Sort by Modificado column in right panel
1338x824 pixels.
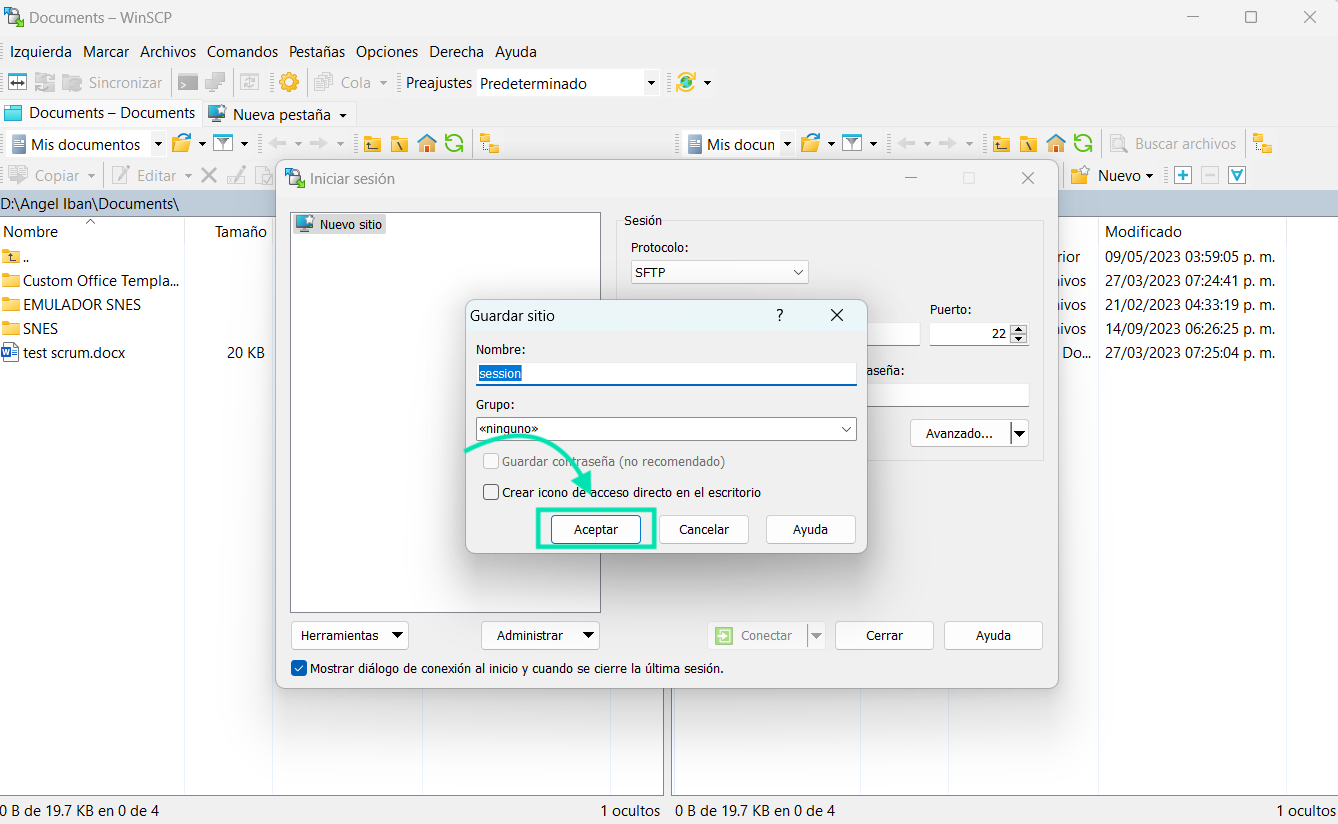click(x=1143, y=231)
